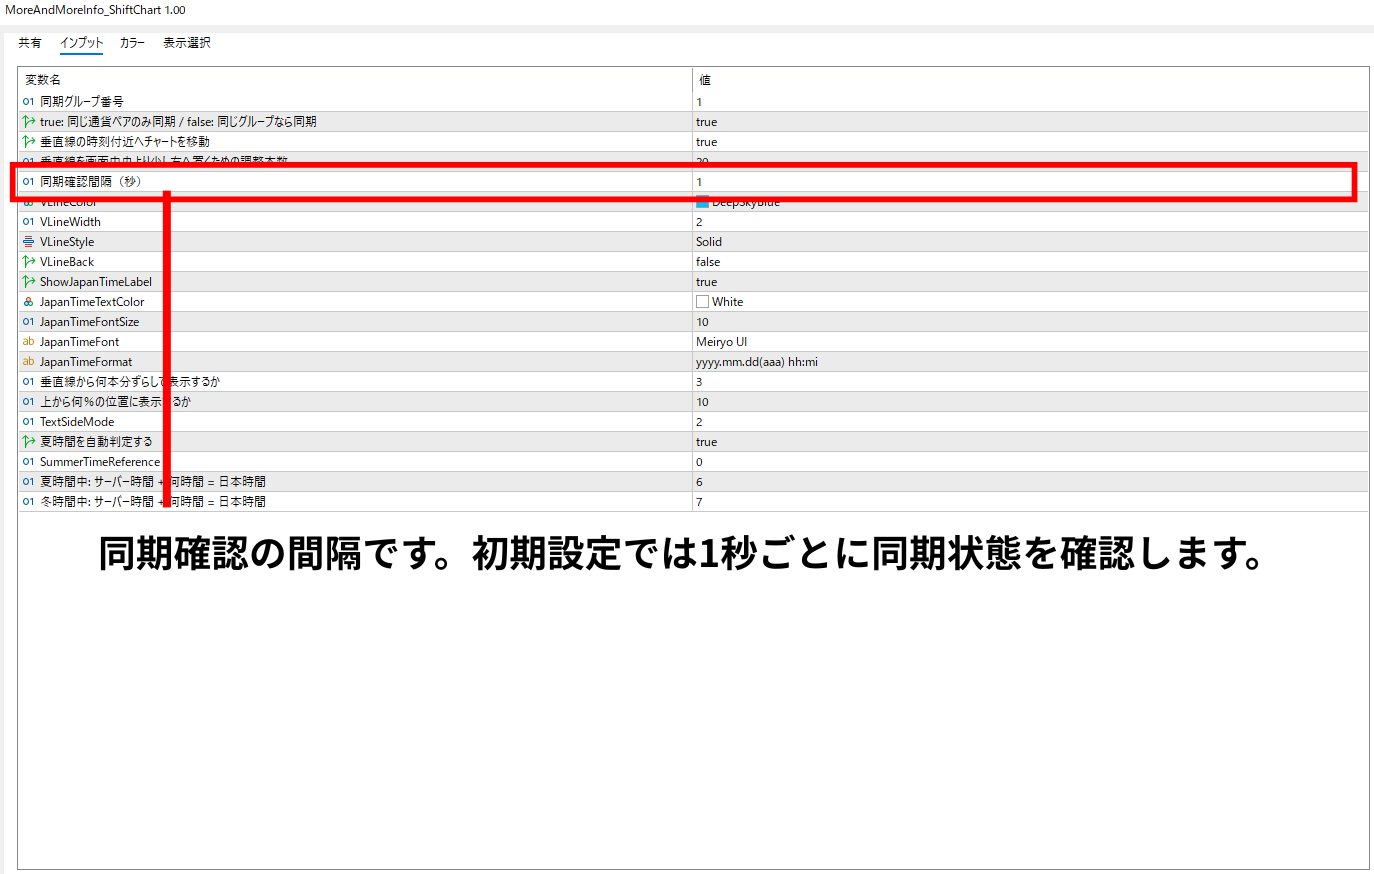
Task: Click the integer icon beside 同期グループ番号
Action: click(x=28, y=102)
